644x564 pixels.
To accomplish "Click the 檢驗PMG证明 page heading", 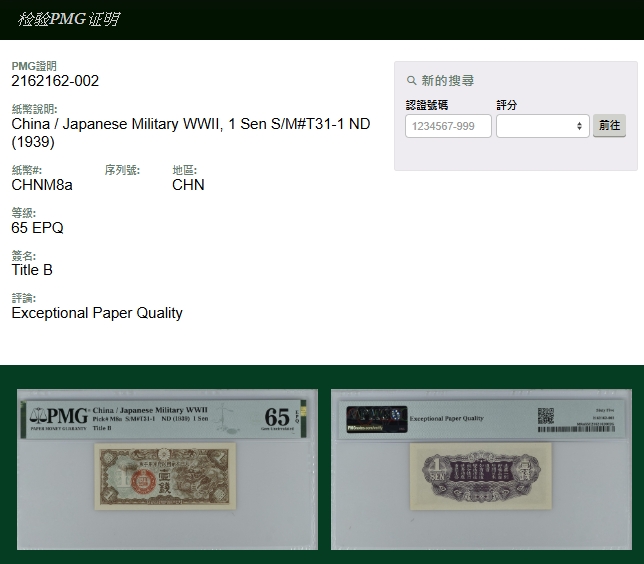I will [69, 19].
